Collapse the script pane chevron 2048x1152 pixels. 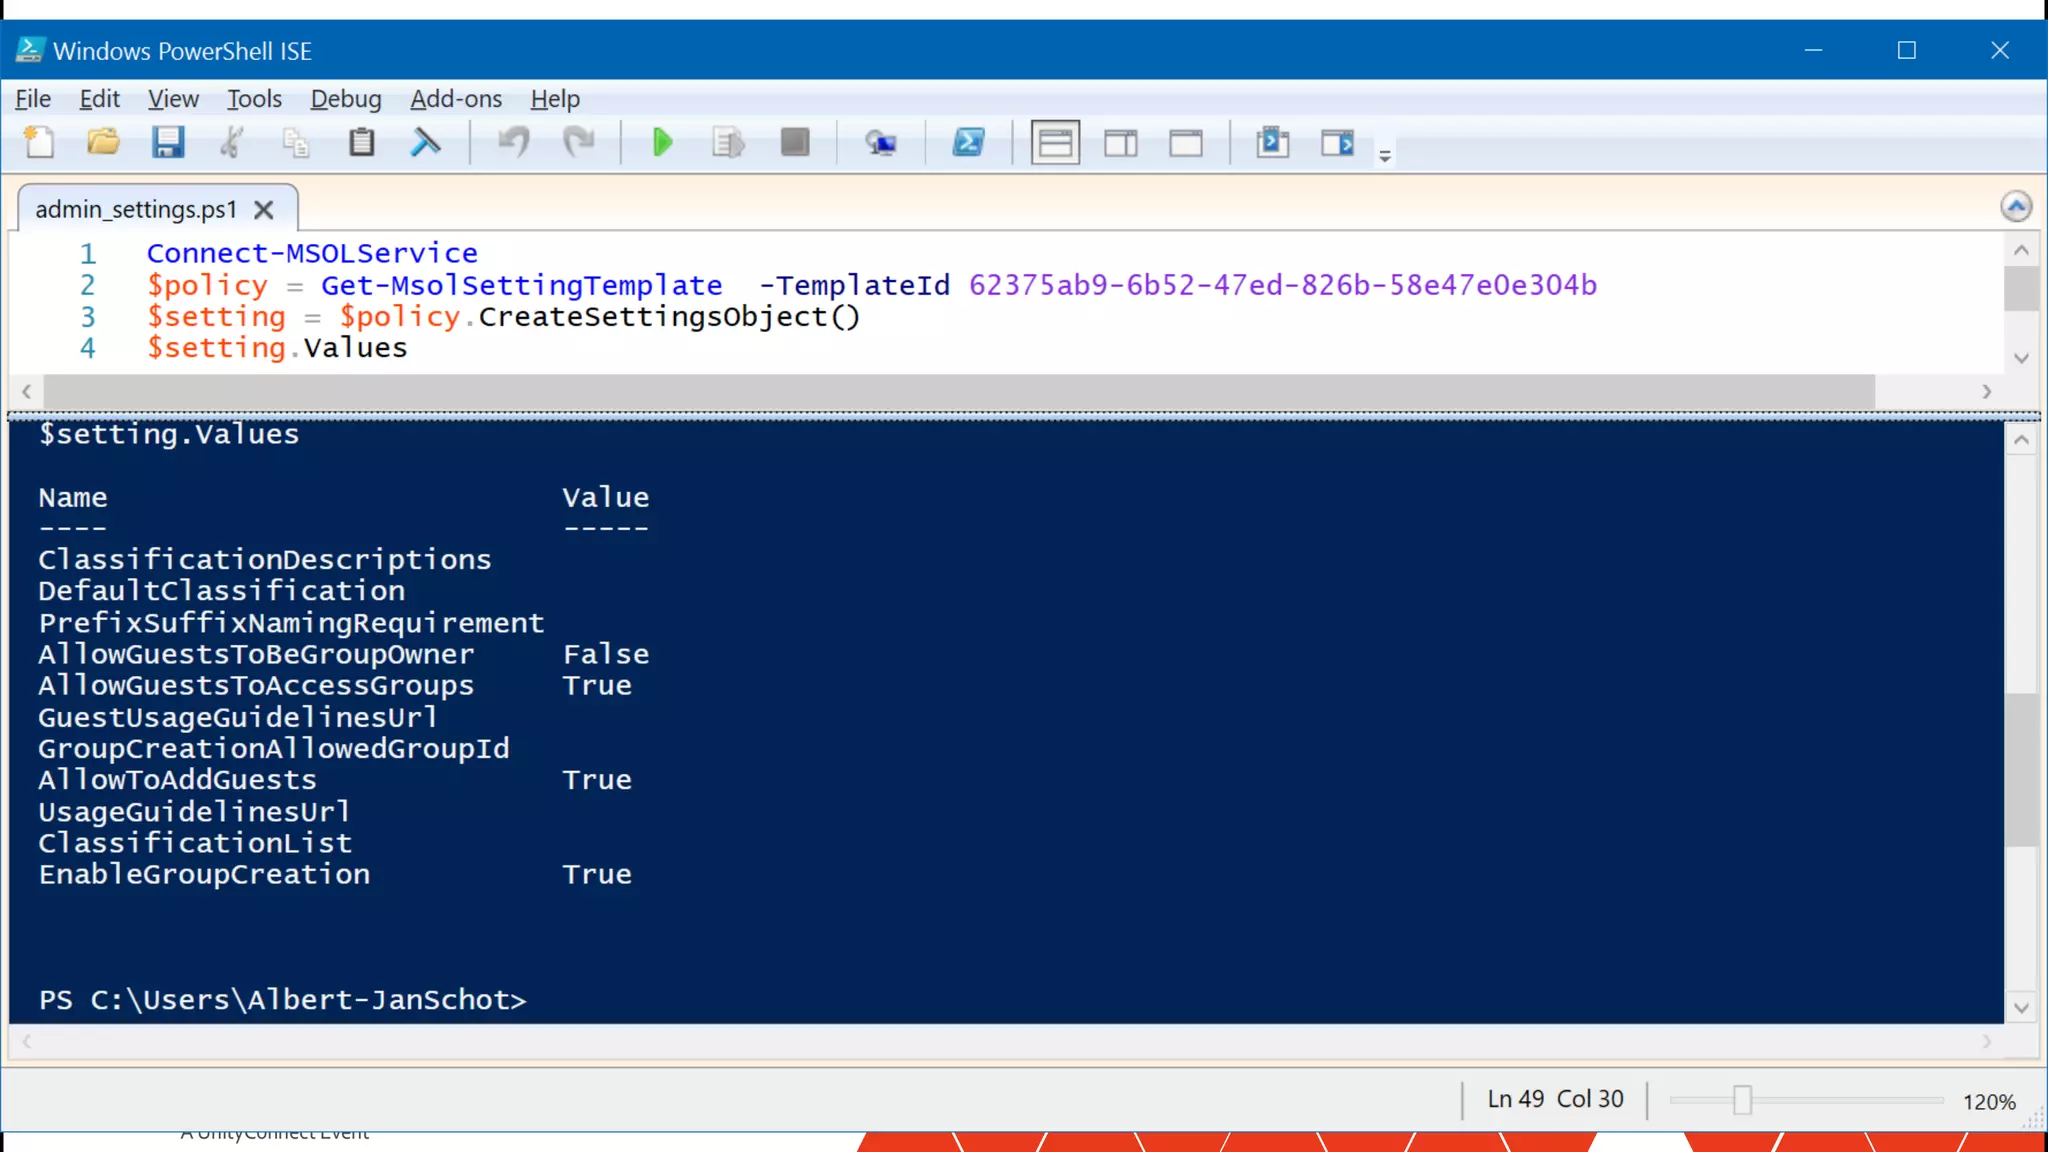coord(2016,207)
